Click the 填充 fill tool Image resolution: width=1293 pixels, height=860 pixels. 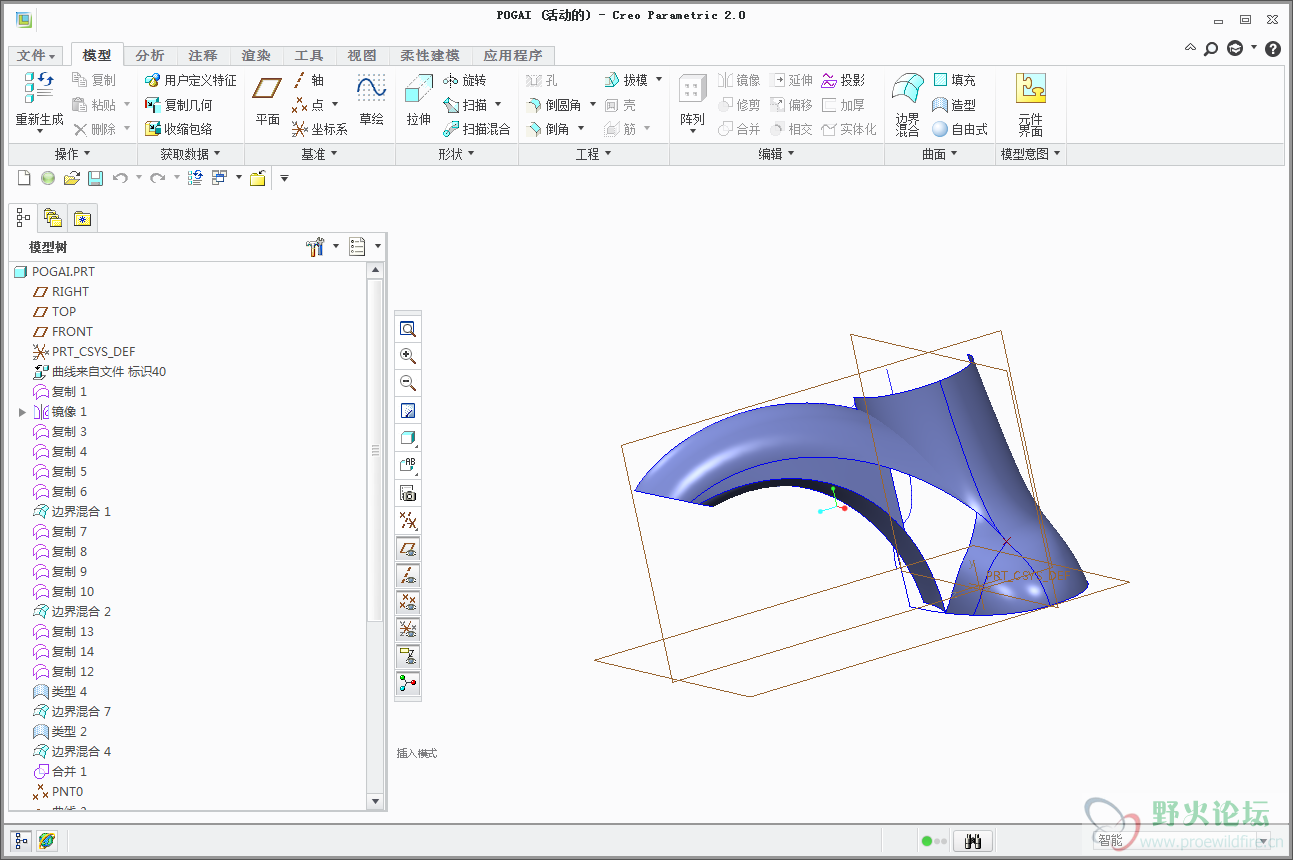tap(954, 80)
